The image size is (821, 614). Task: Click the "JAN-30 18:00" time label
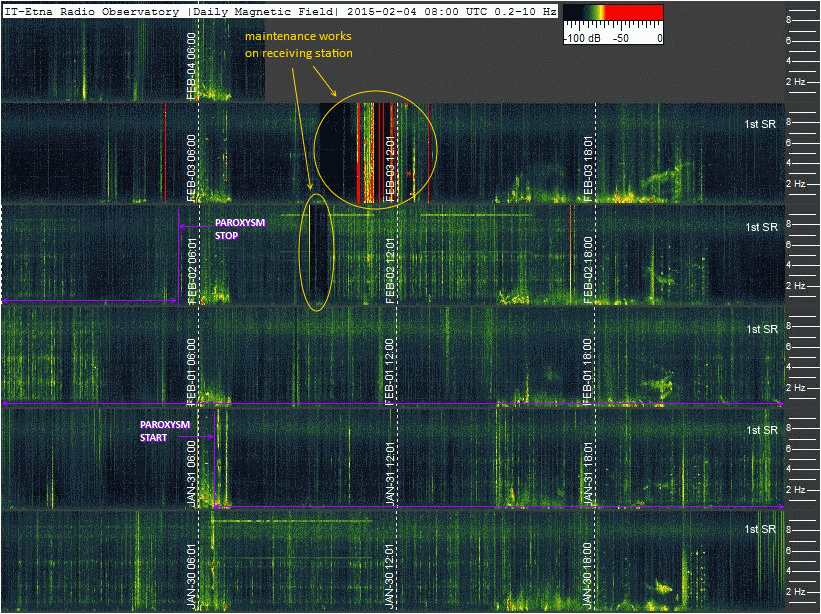588,576
